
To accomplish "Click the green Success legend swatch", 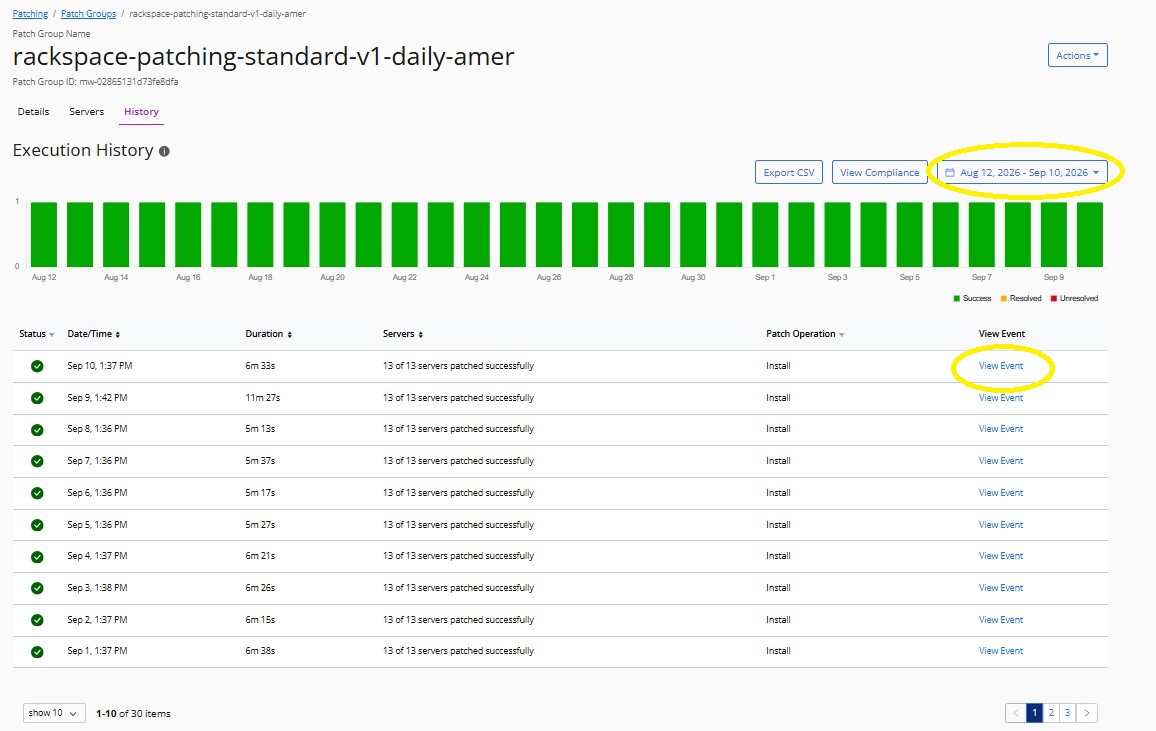I will pyautogui.click(x=957, y=298).
